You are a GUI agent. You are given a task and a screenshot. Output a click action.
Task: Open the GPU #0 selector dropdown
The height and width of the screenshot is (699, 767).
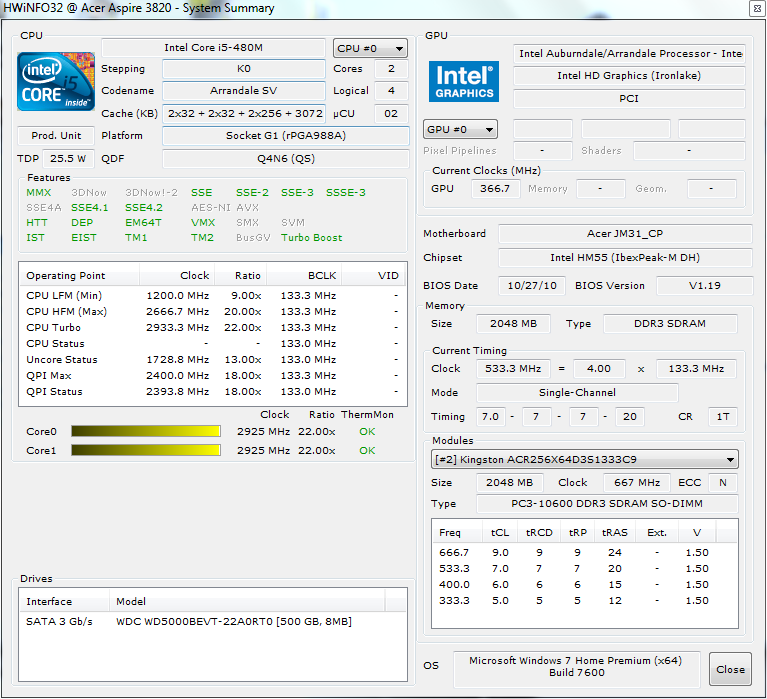click(460, 129)
